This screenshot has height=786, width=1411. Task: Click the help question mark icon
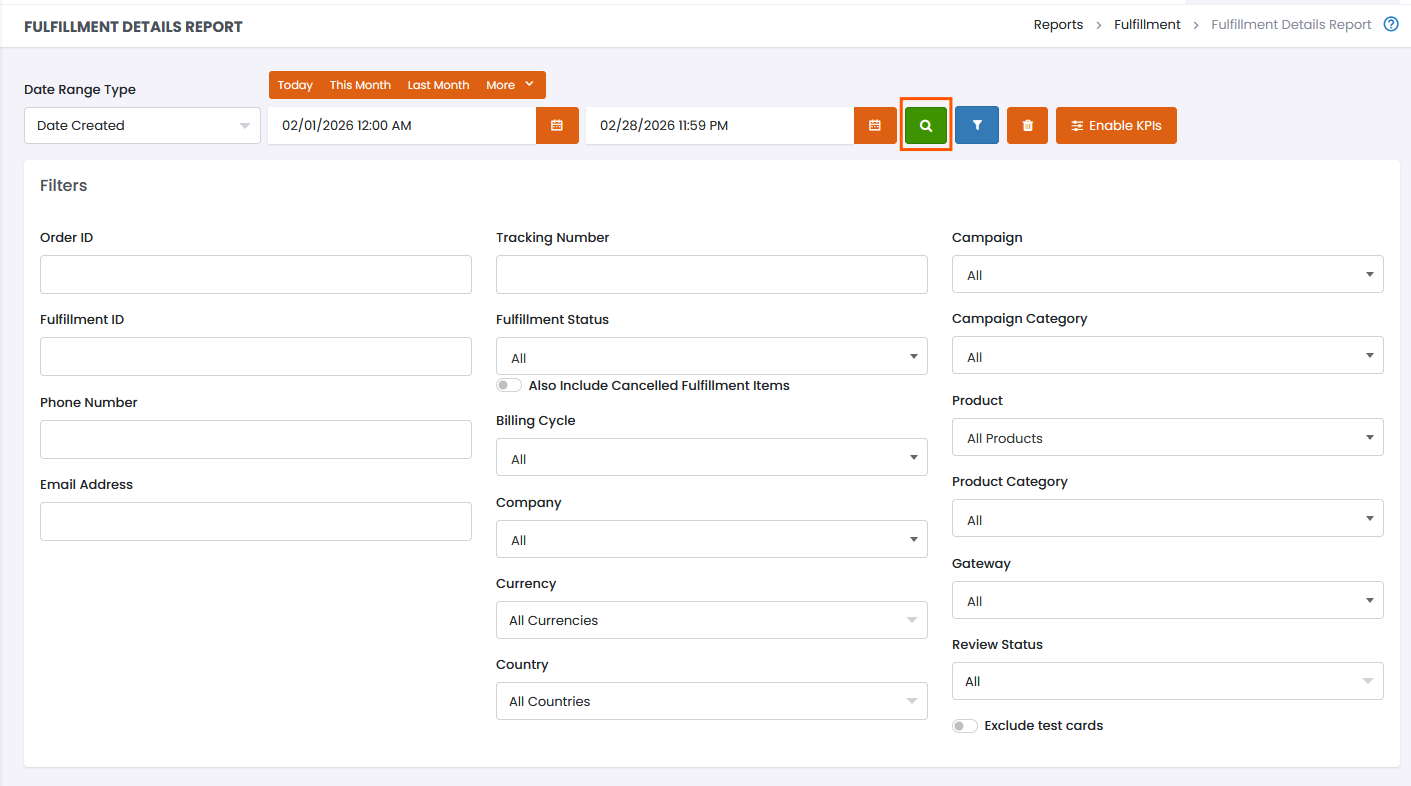(x=1391, y=25)
